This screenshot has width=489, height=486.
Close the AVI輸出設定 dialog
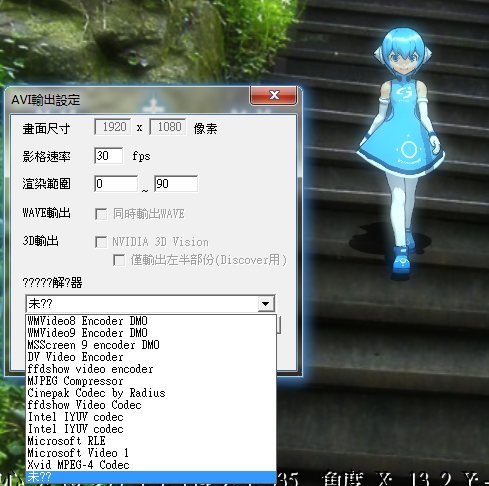click(x=274, y=95)
